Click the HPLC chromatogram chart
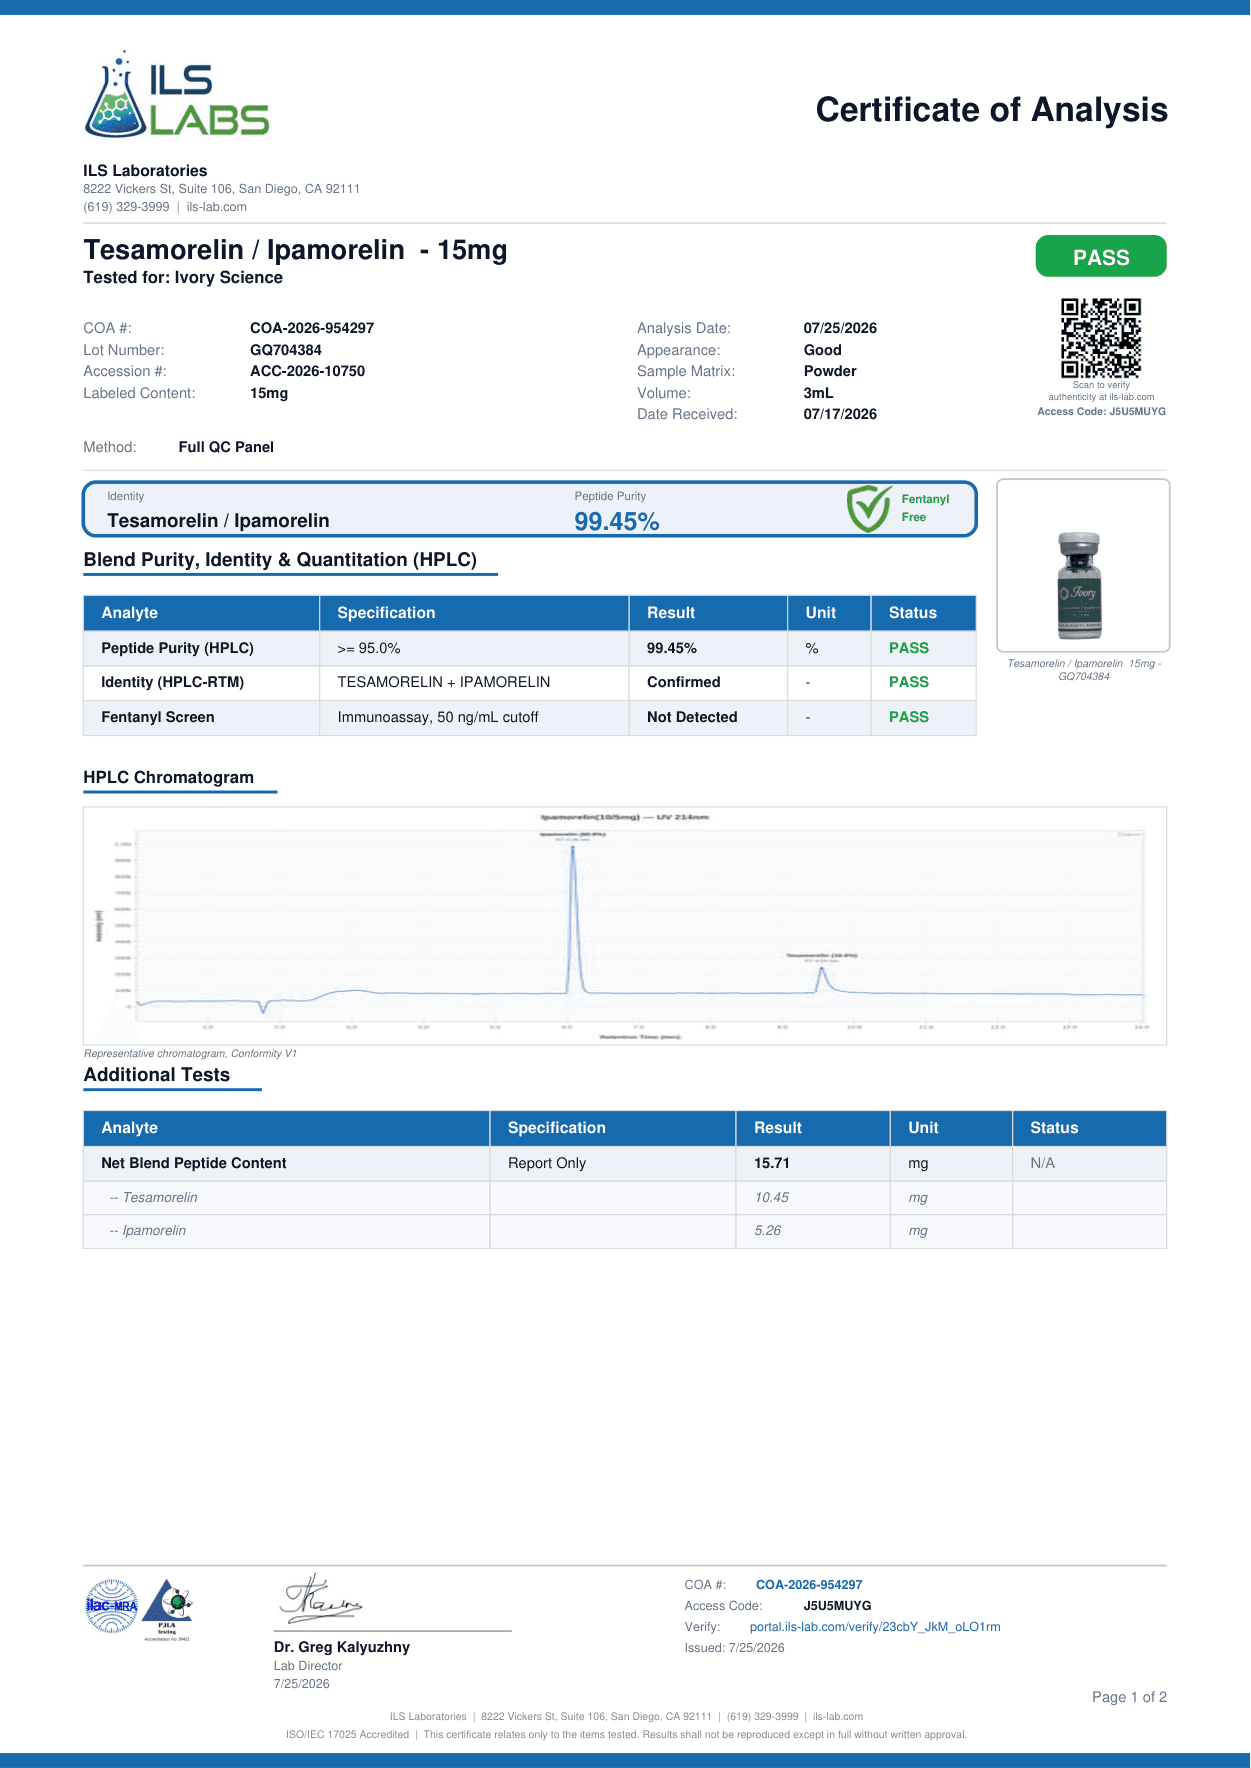This screenshot has height=1768, width=1251. [x=625, y=926]
